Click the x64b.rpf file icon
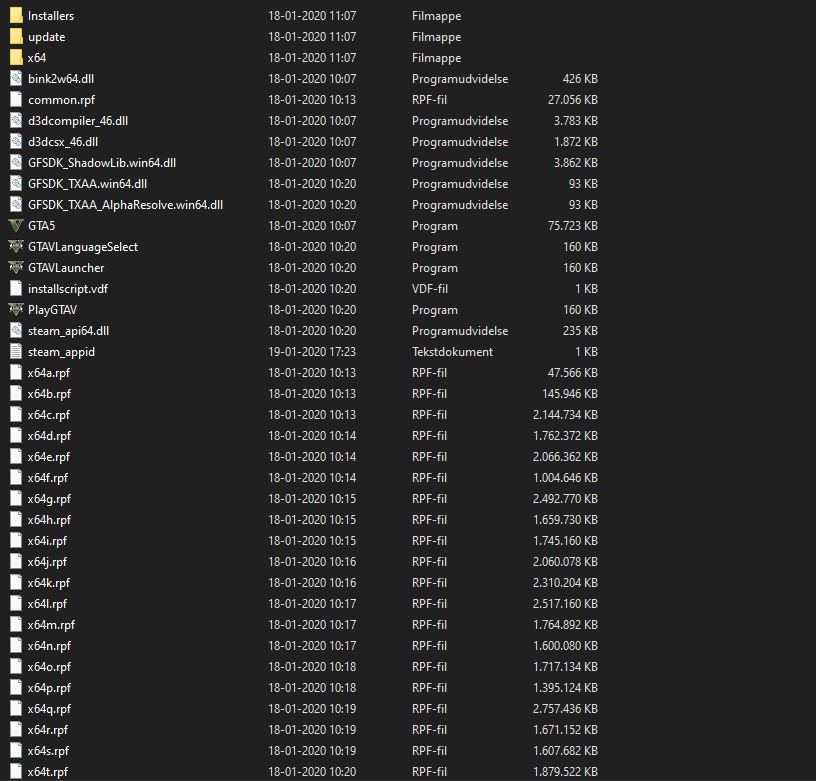 tap(16, 394)
